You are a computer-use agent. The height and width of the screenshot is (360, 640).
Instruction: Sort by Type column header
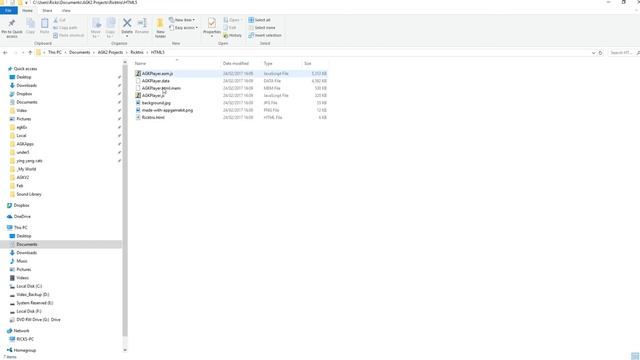(268, 64)
